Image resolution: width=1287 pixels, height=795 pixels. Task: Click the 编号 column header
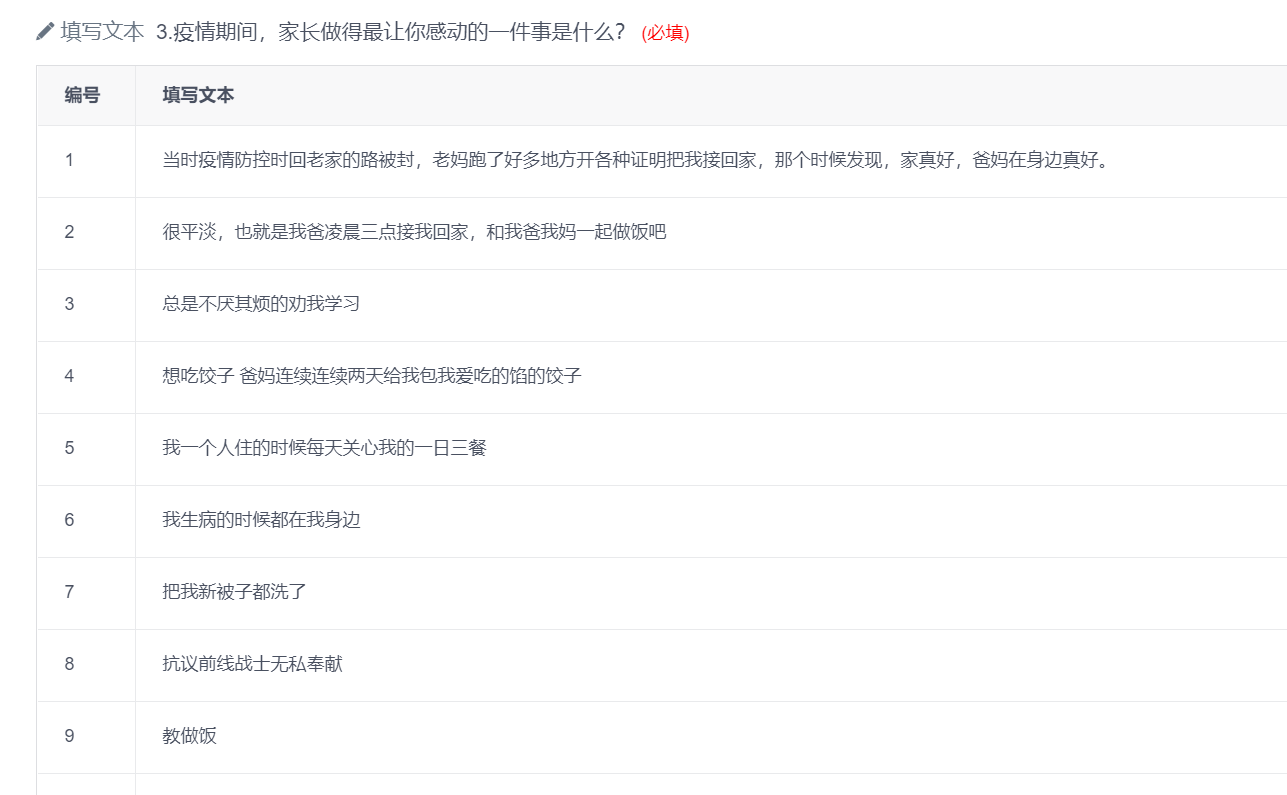(x=82, y=95)
